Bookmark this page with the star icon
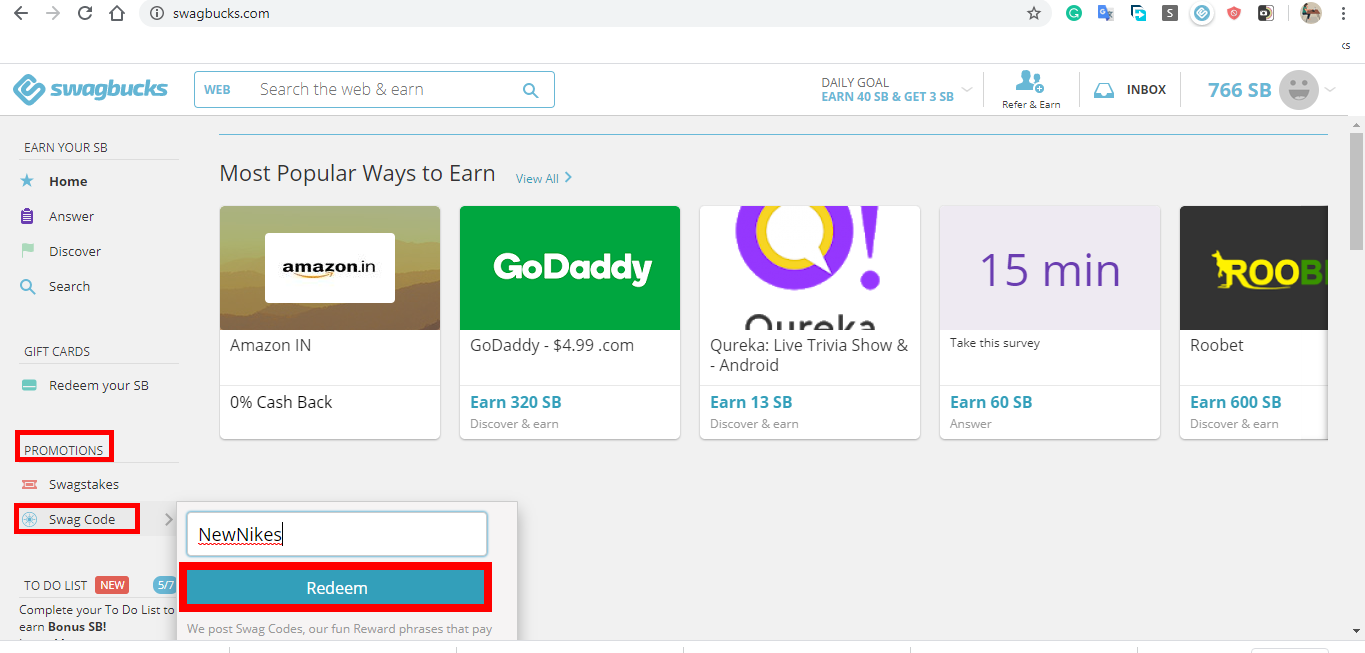1365x653 pixels. coord(1034,13)
